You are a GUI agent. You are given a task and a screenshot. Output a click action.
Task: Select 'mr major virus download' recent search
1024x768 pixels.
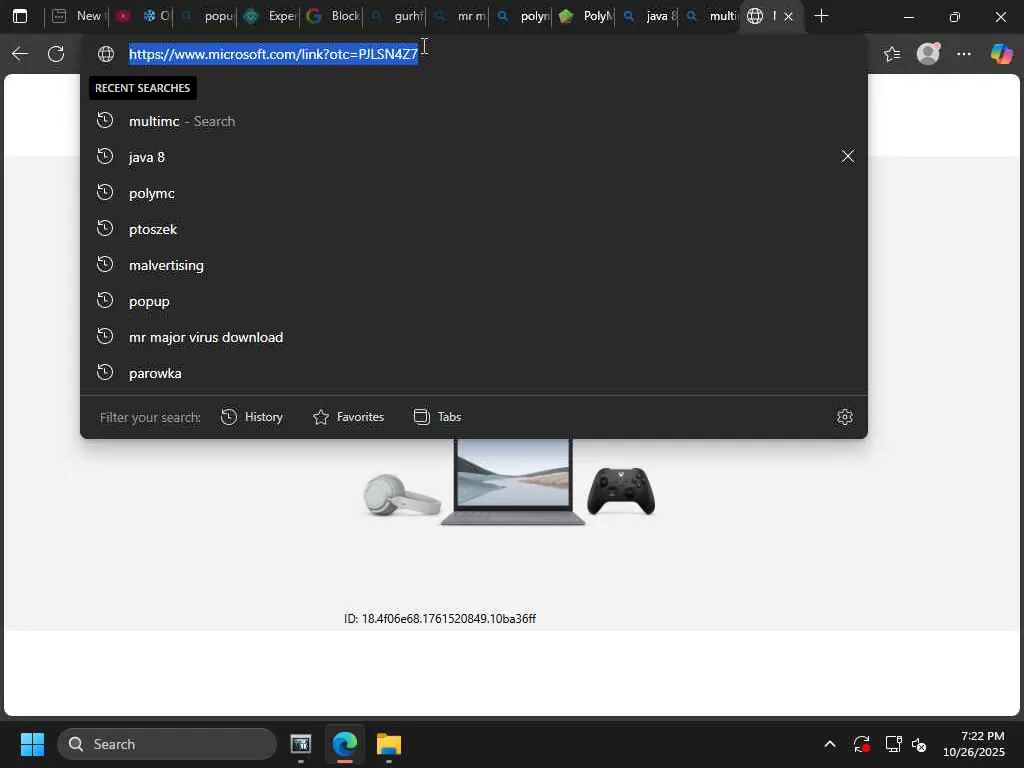(x=473, y=336)
